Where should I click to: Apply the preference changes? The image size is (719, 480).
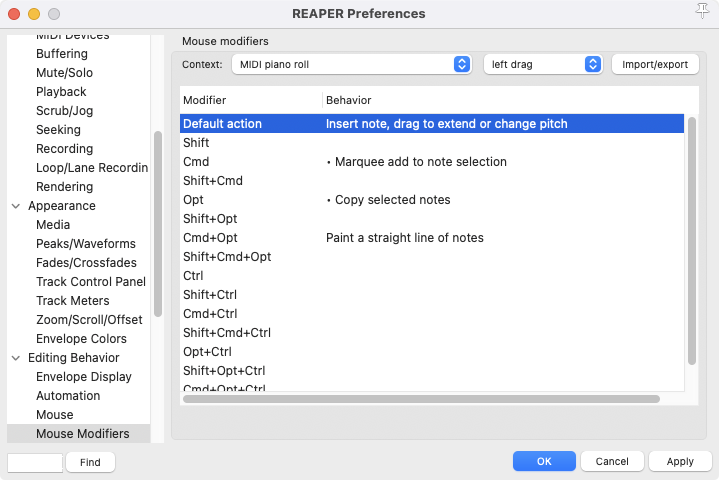680,462
